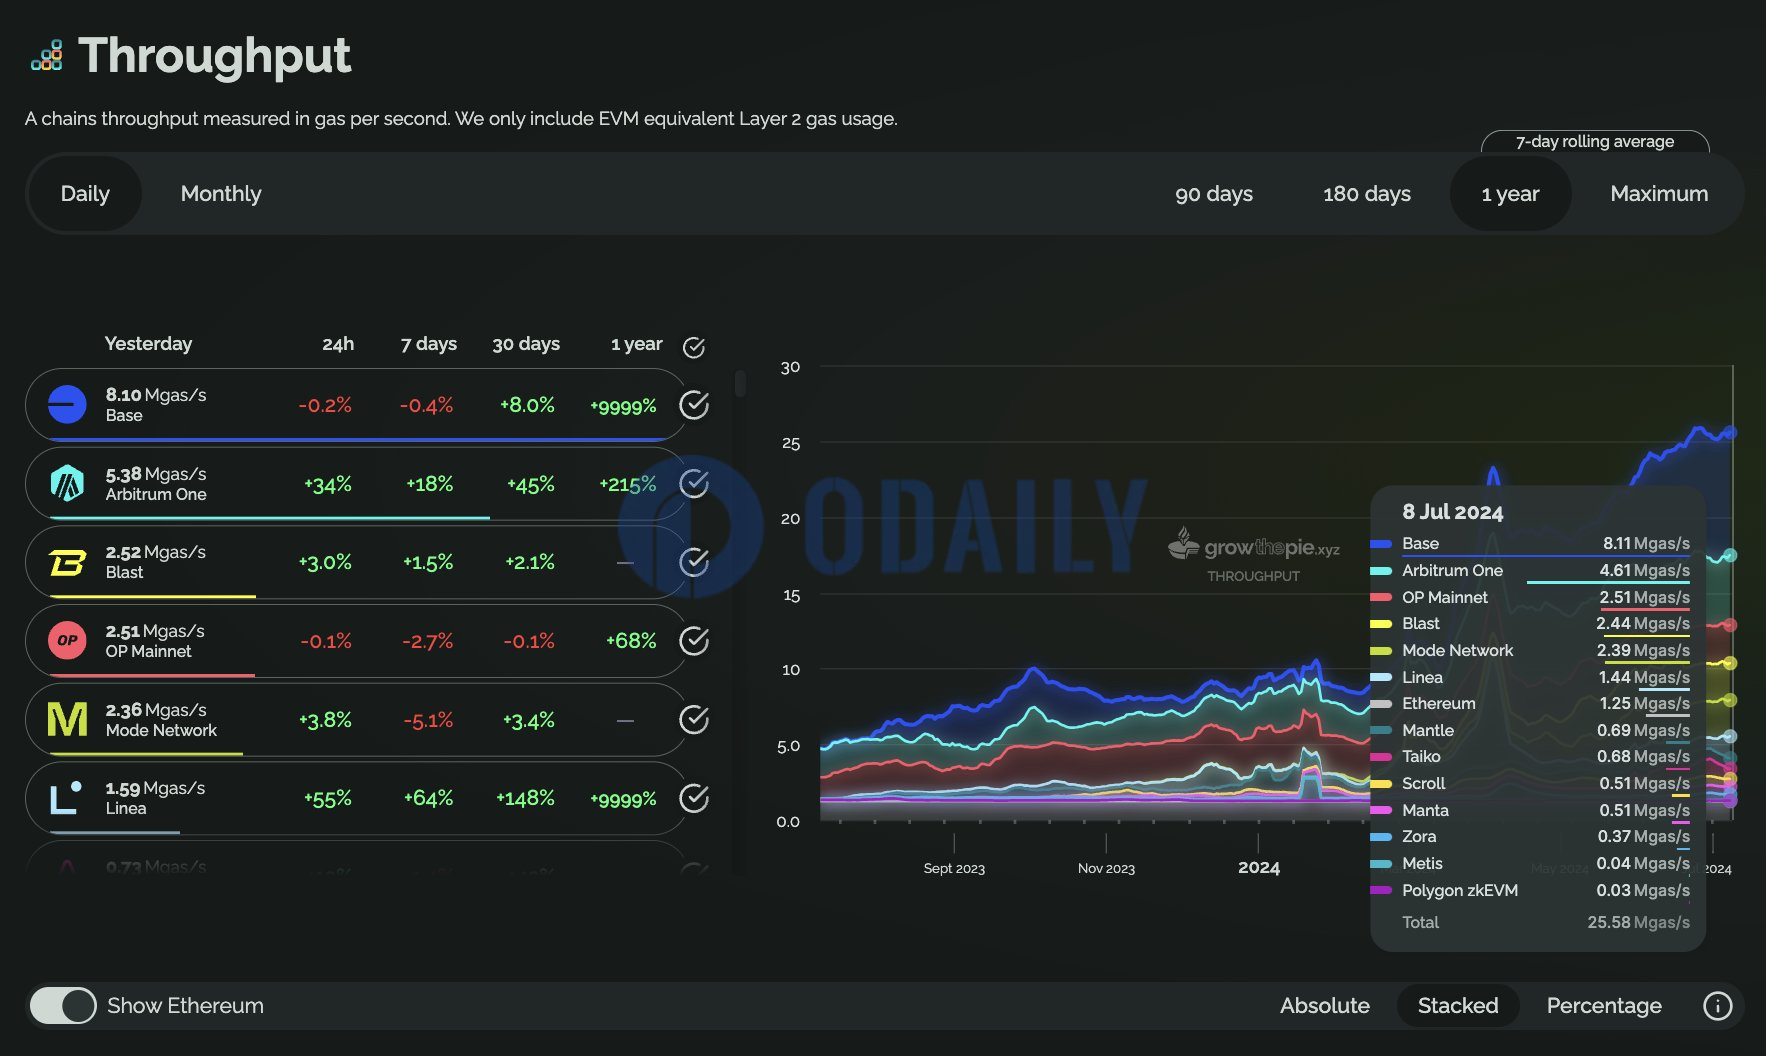Click the chain list vertical scrollbar
This screenshot has height=1056, width=1766.
coord(740,384)
